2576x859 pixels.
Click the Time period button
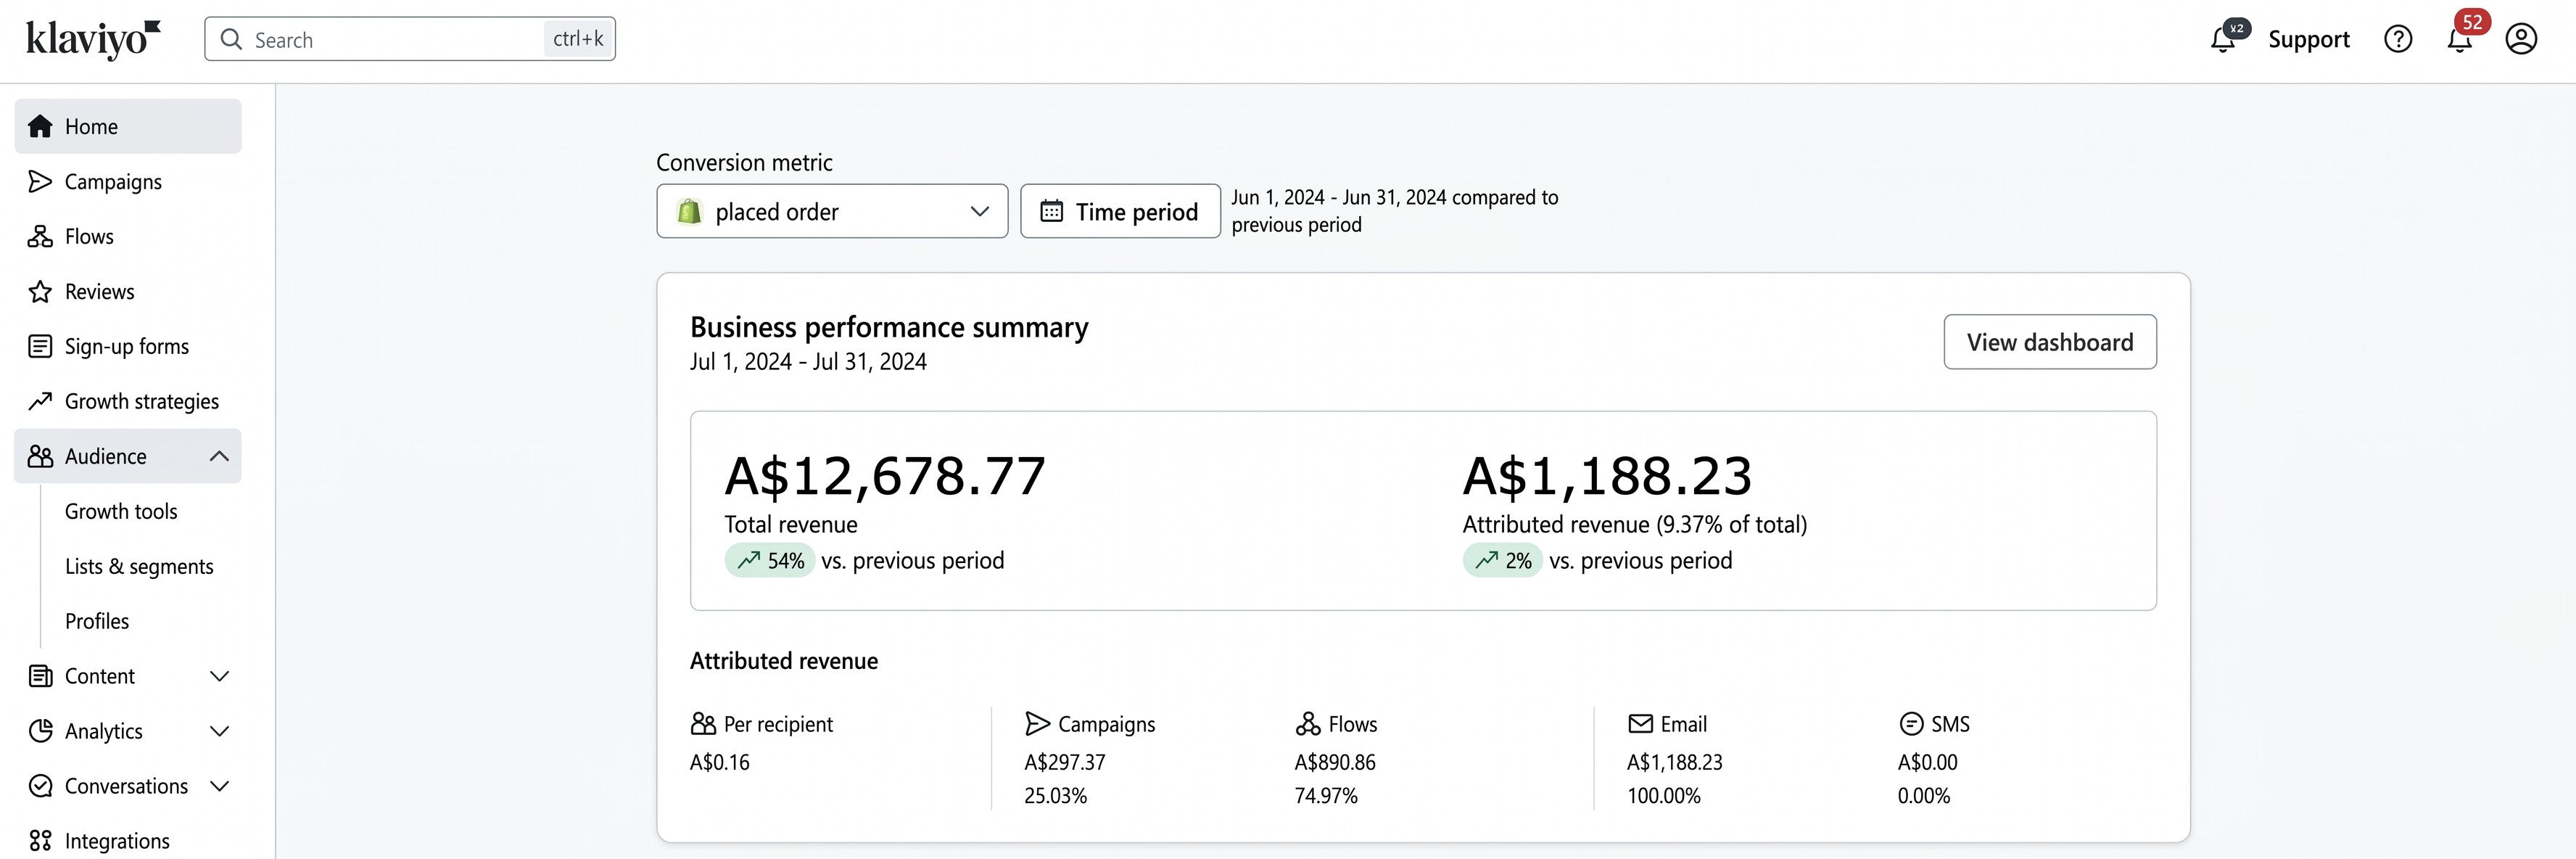click(x=1120, y=211)
